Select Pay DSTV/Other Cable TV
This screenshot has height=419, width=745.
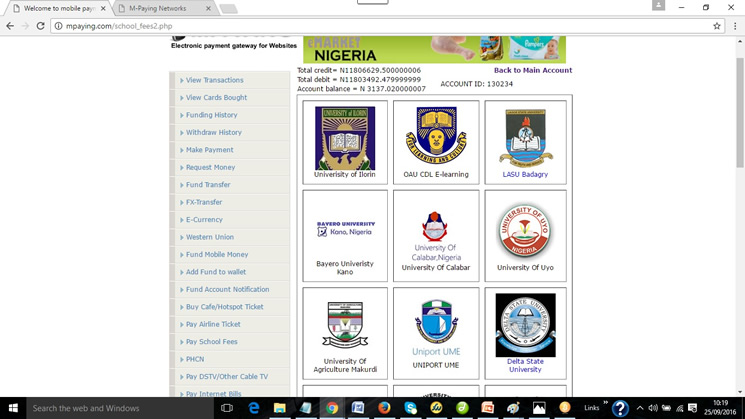(x=227, y=377)
